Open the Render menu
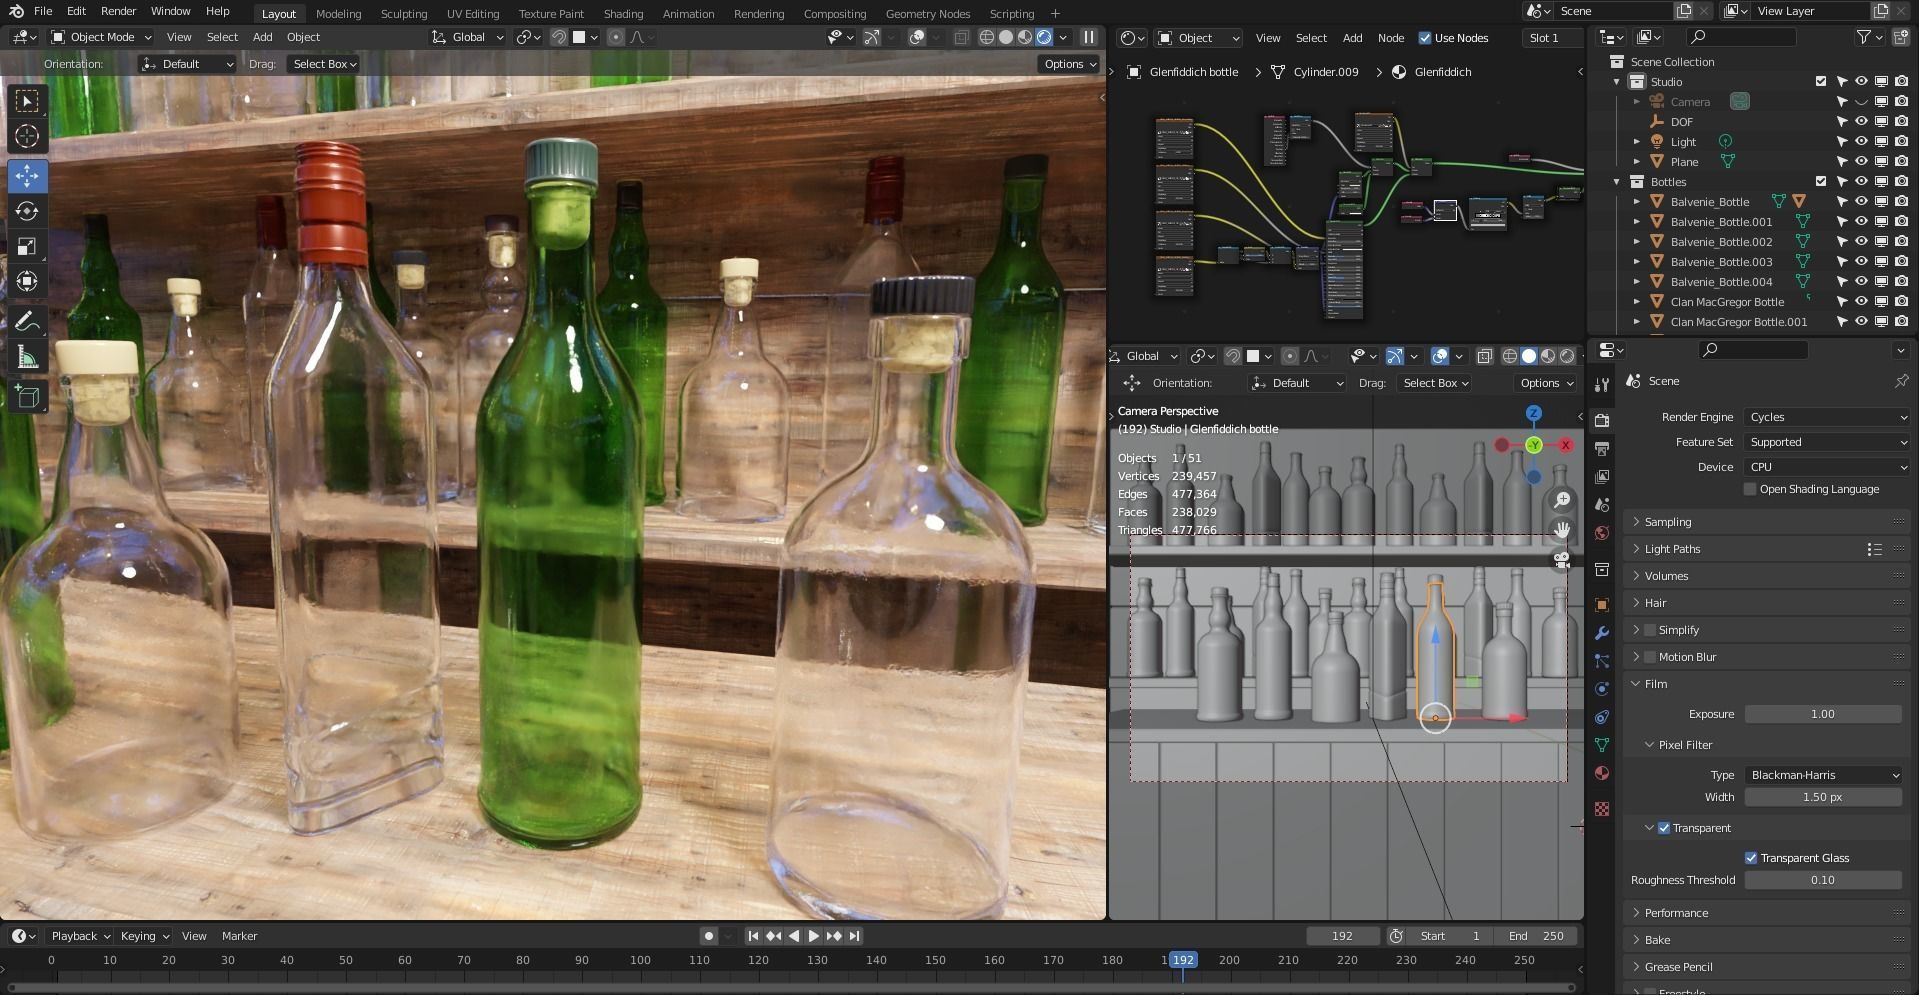 pyautogui.click(x=118, y=11)
